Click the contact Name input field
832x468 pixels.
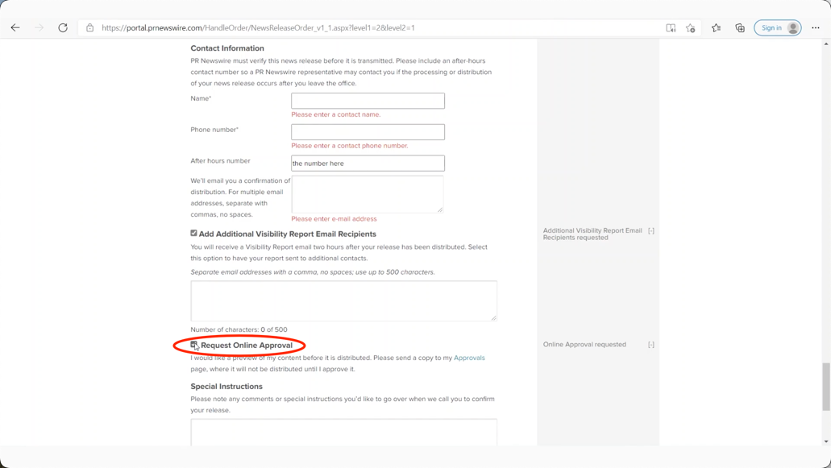[367, 101]
